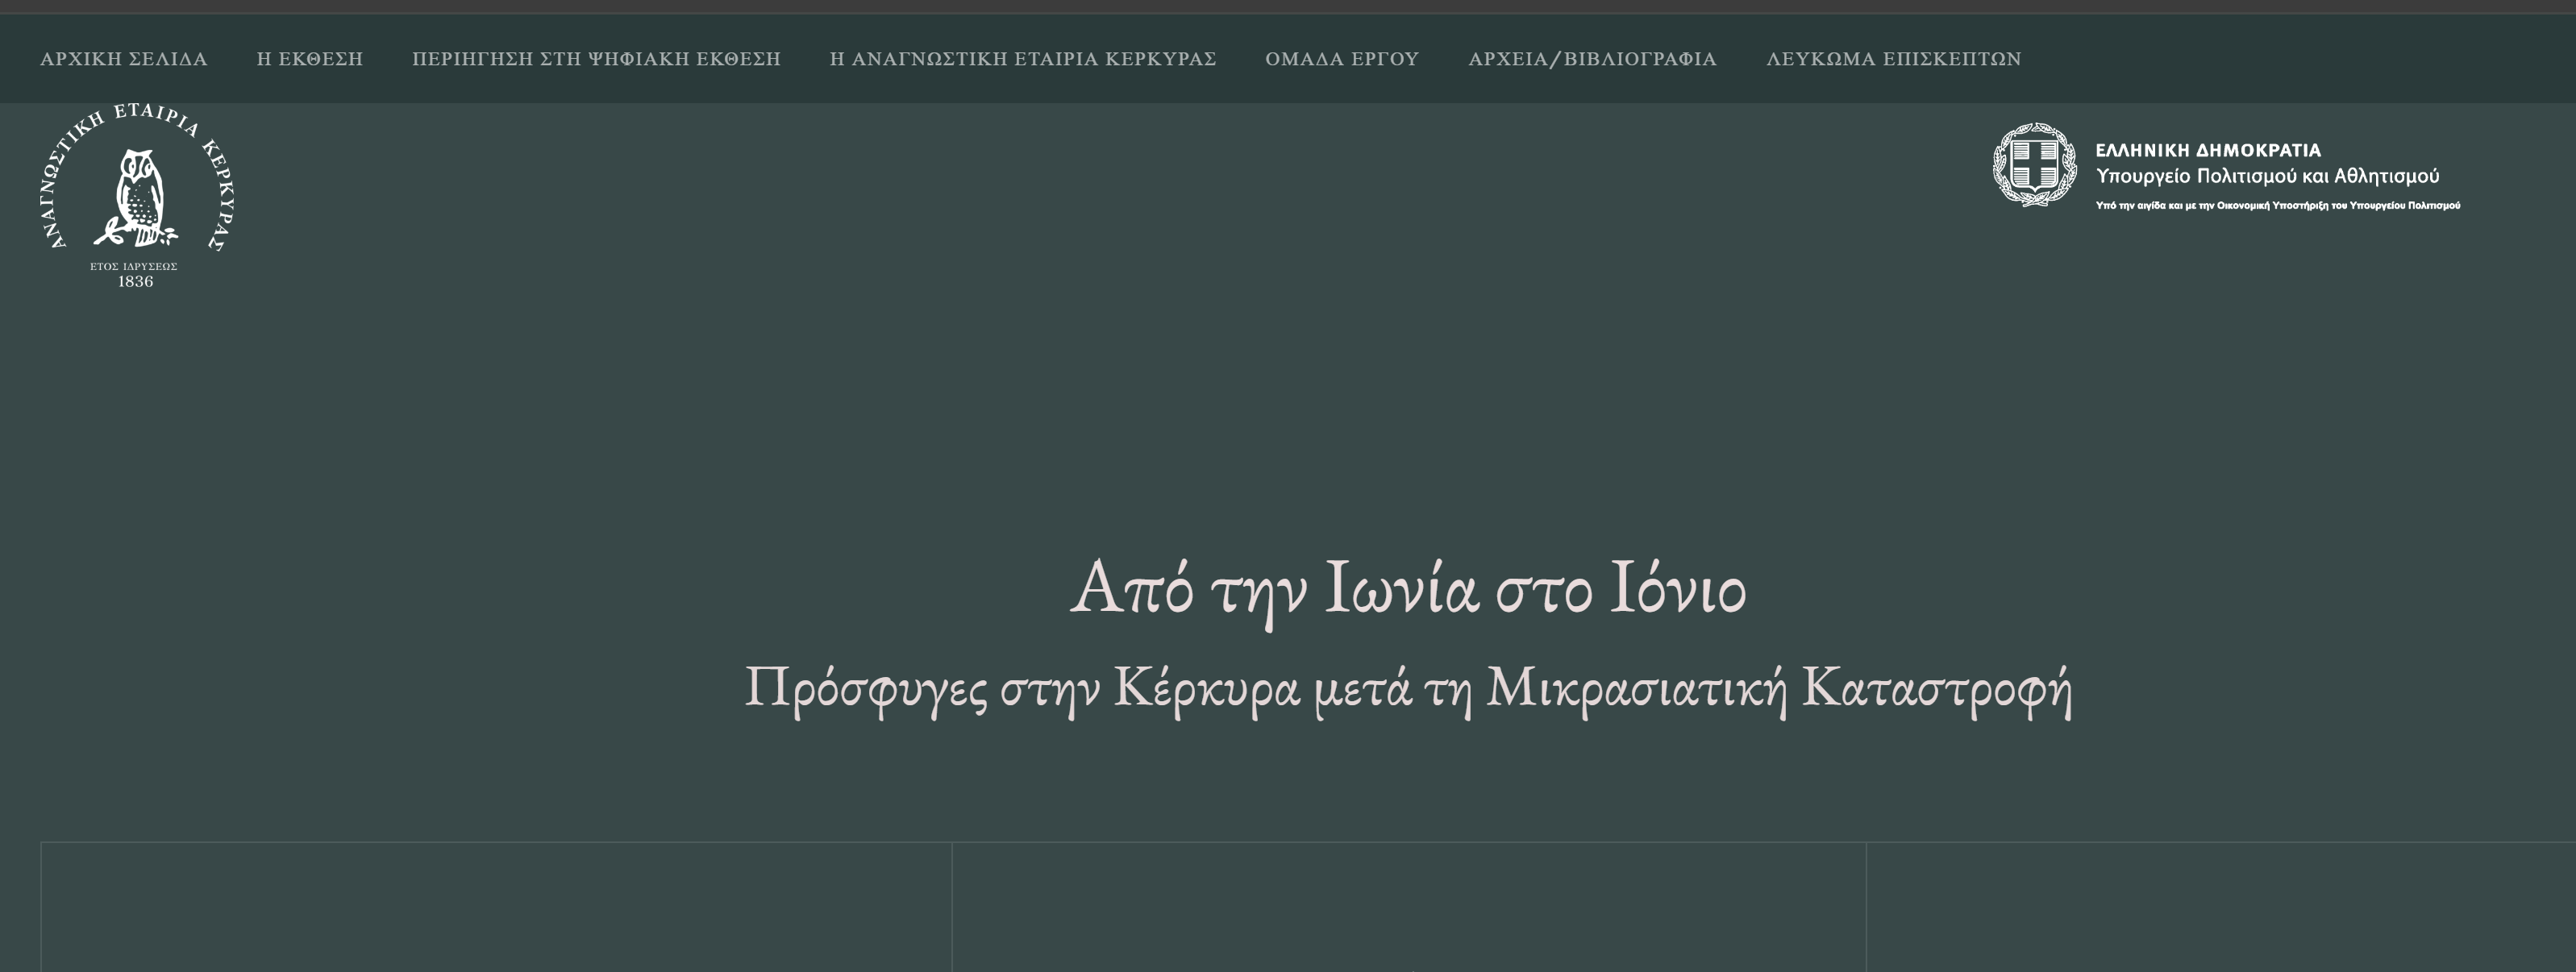Screen dimensions: 2576x972
Task: Navigate to ΑΡΧΕΙΑ/ΒΙΒΛΙΟΓΡΑΦΙΑ
Action: coord(1592,59)
